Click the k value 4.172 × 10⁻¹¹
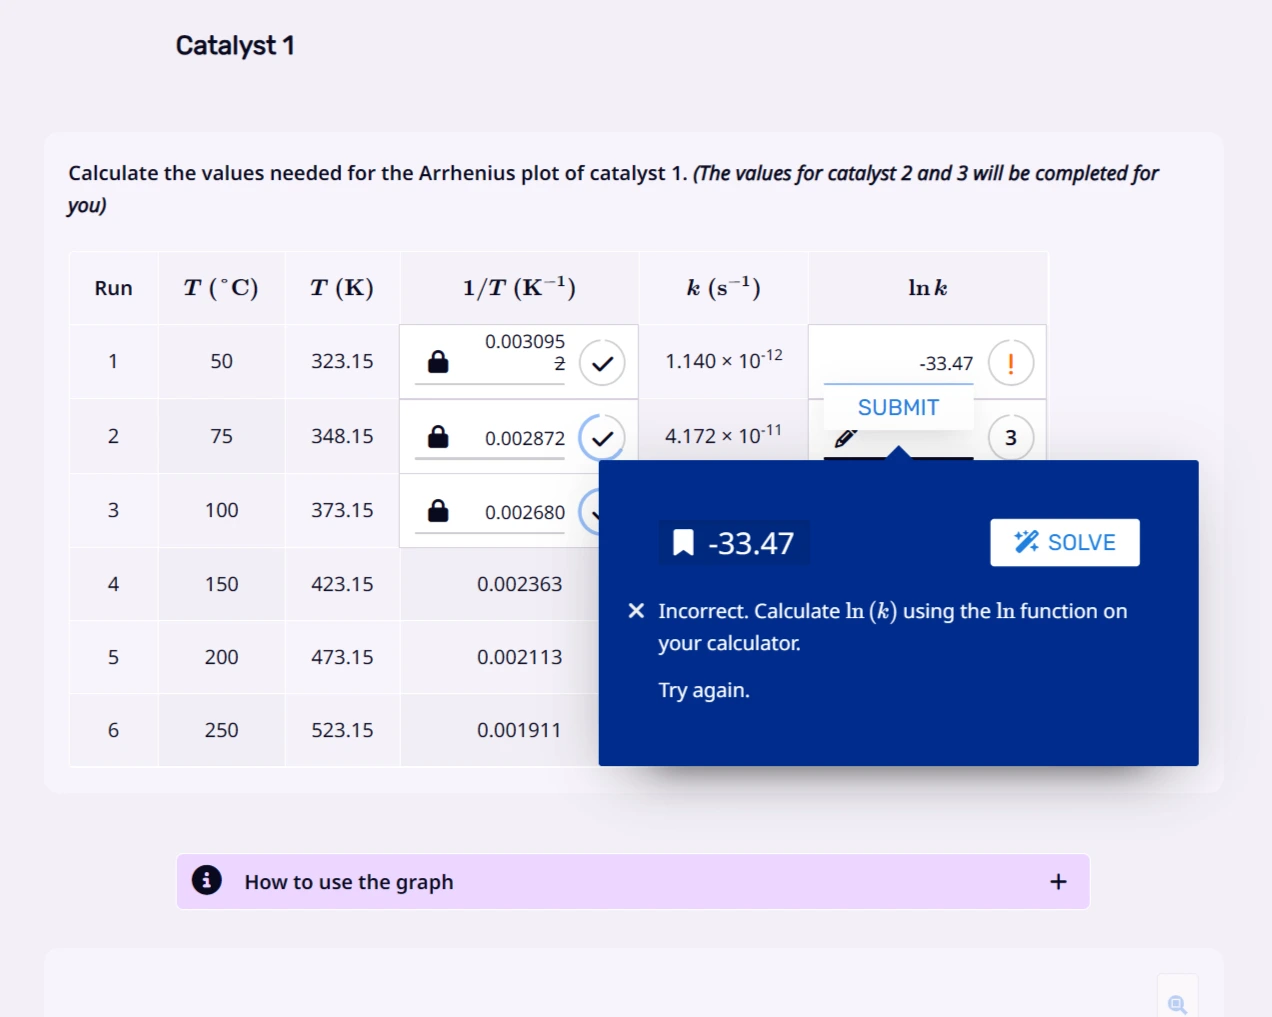Screen dimensions: 1272x1017 (724, 435)
